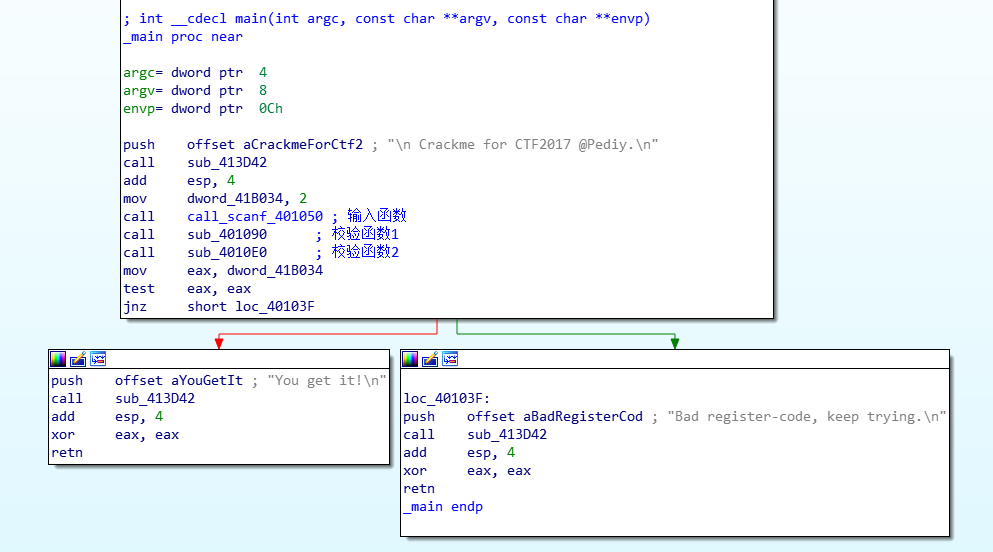Viewport: 993px width, 552px height.
Task: Click xor eax, eax in loc_40103F node
Action: (x=467, y=470)
